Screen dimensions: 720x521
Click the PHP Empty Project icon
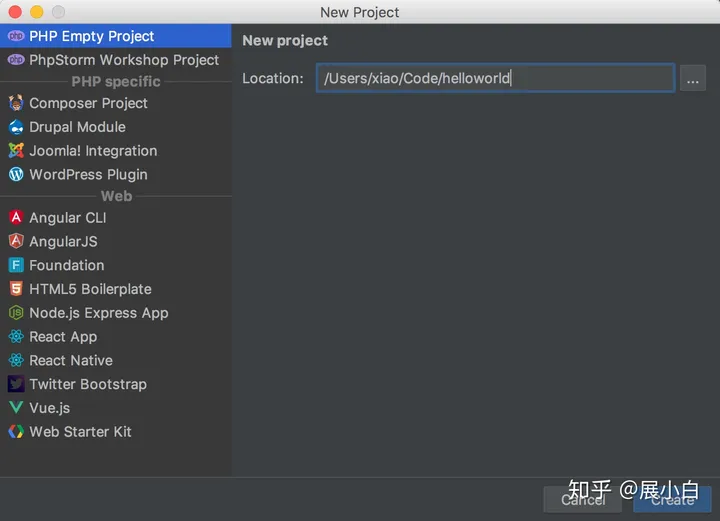coord(16,36)
